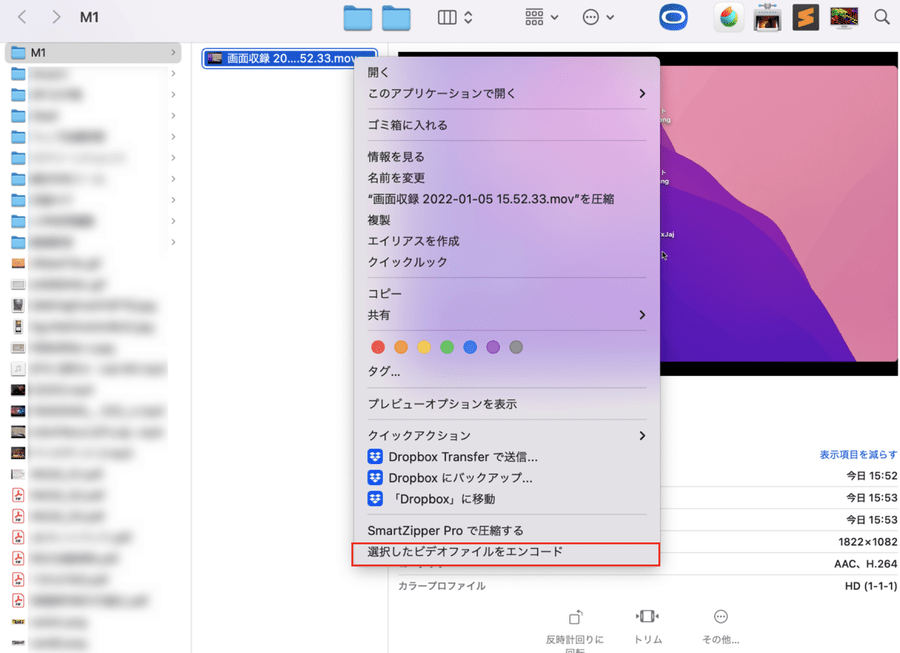Navigate back with the toolbar back arrow
900x653 pixels.
pos(23,18)
